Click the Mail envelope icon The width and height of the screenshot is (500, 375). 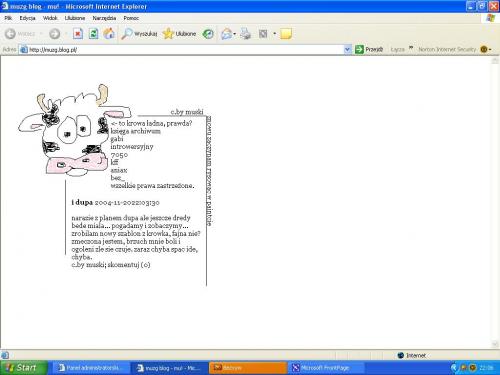click(x=226, y=34)
